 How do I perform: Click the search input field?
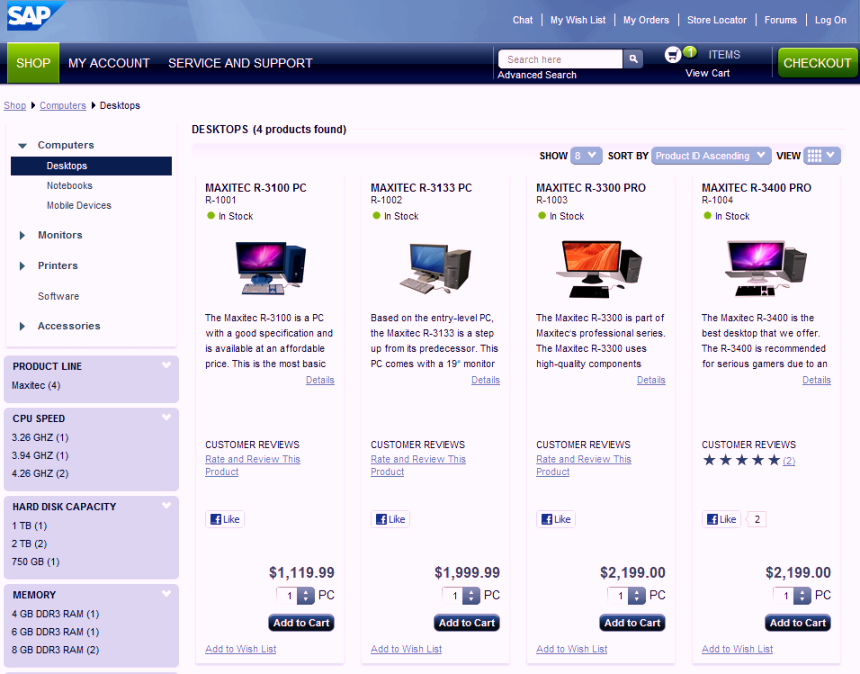[x=560, y=59]
